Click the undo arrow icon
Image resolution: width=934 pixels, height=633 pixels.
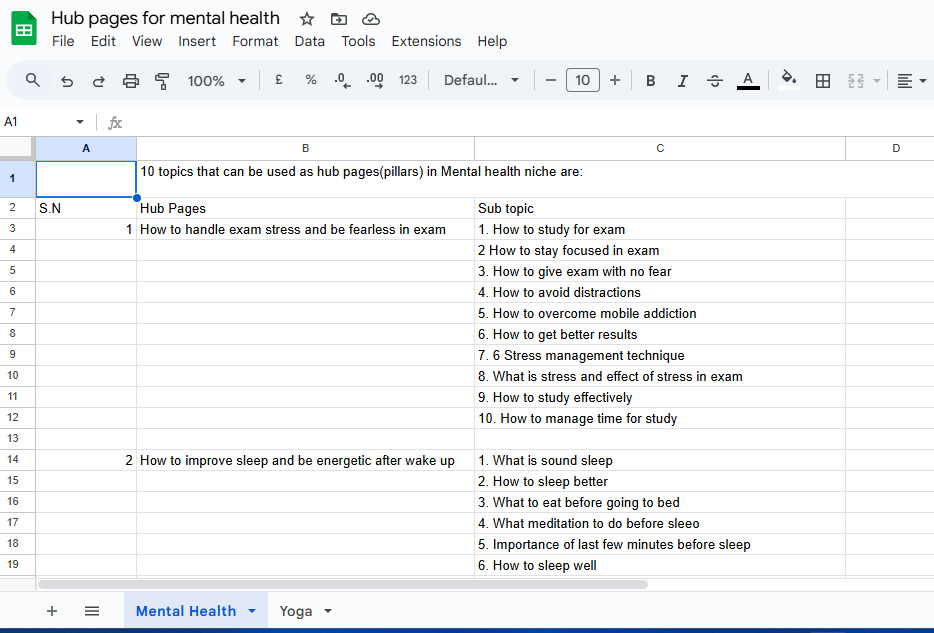pos(67,81)
